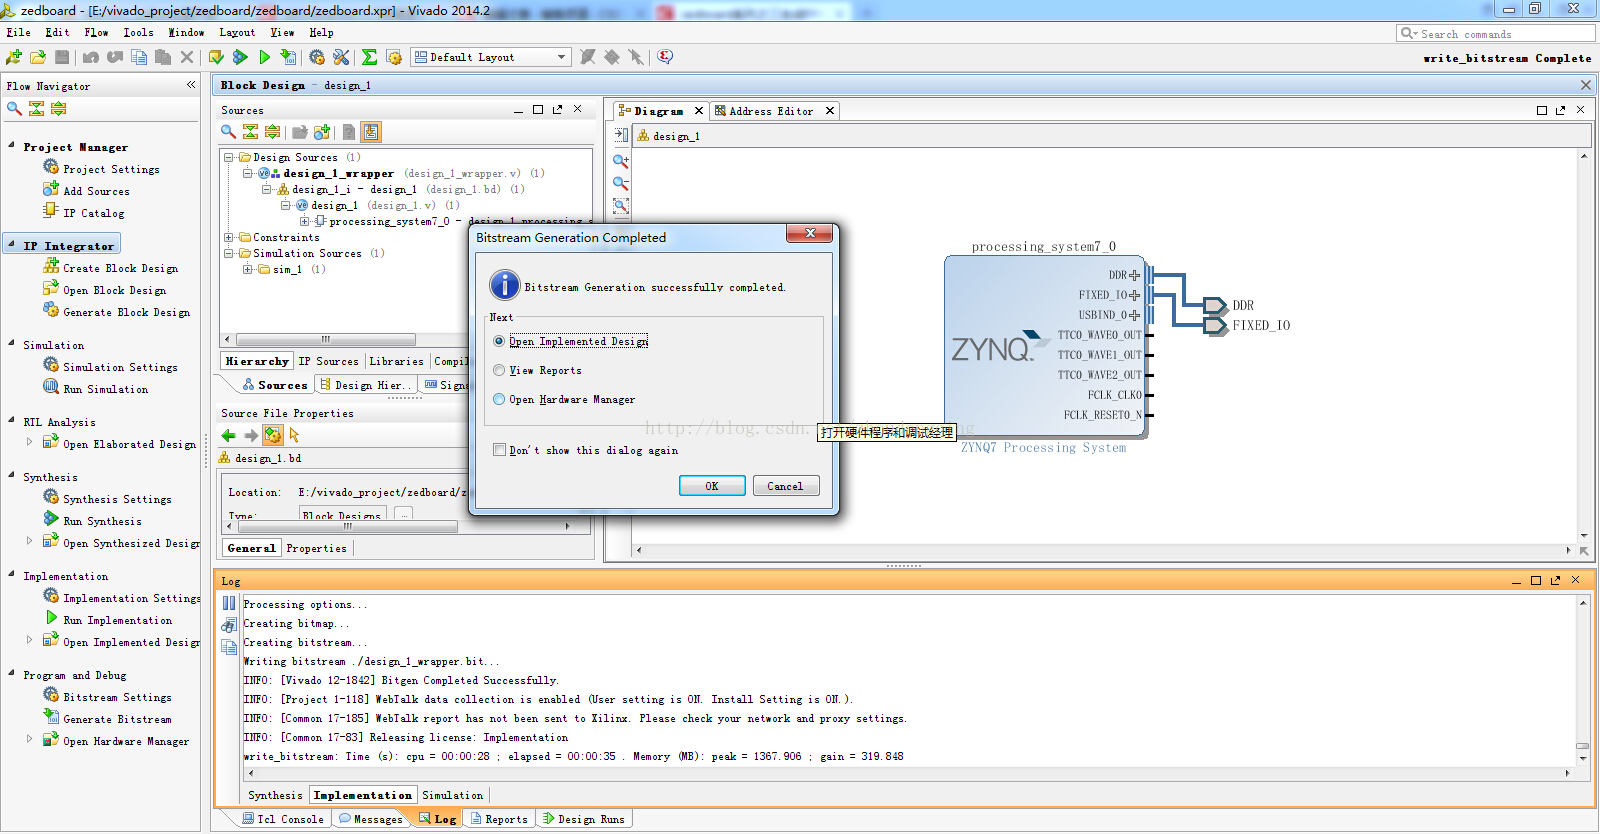Select View Reports radio button
1600x834 pixels.
(499, 370)
